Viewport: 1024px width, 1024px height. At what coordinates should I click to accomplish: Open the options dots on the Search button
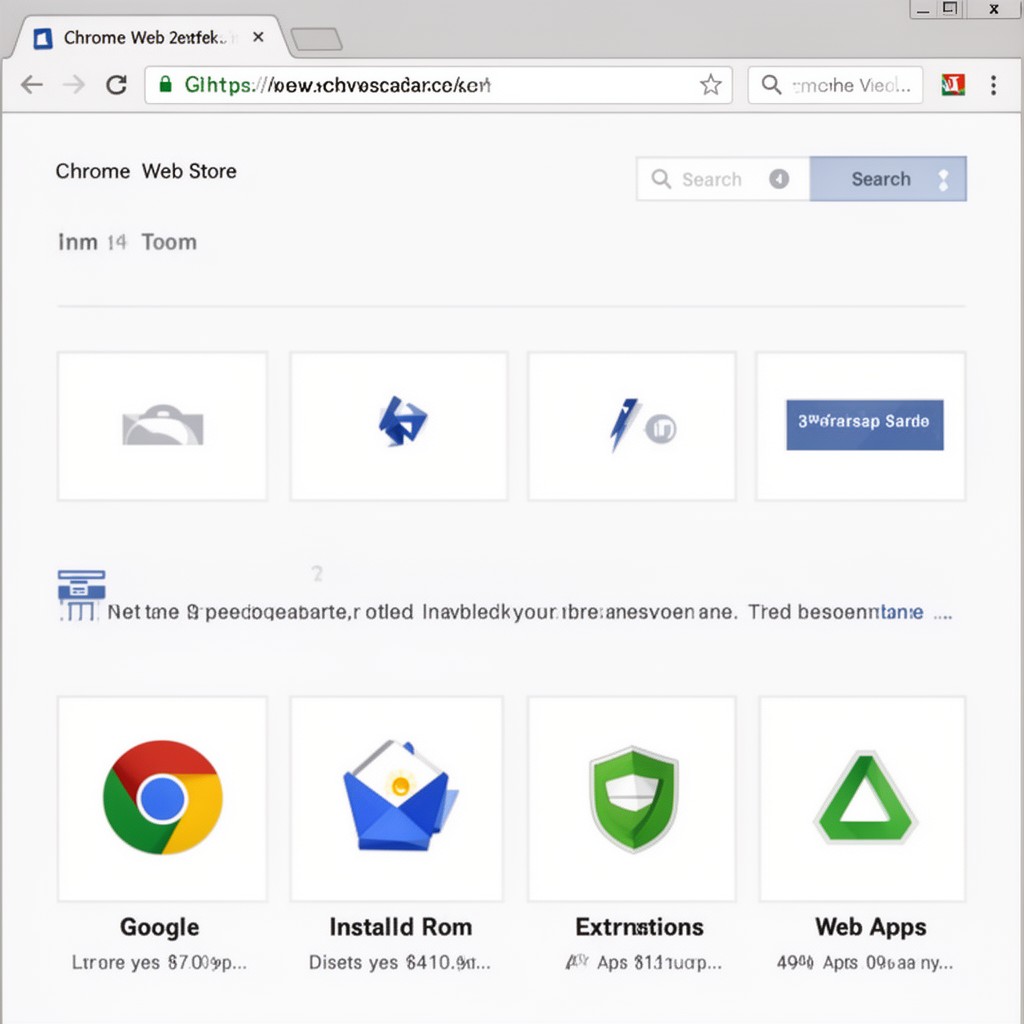[944, 180]
